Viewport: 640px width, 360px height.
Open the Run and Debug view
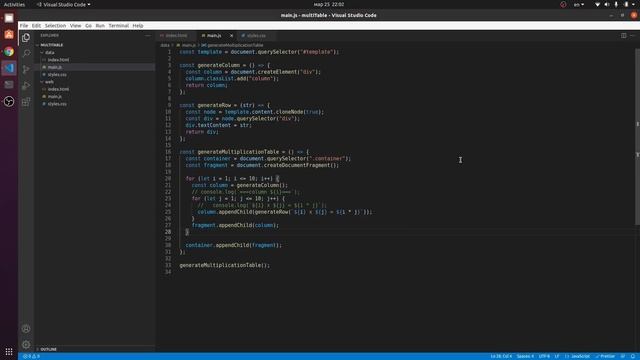26,86
